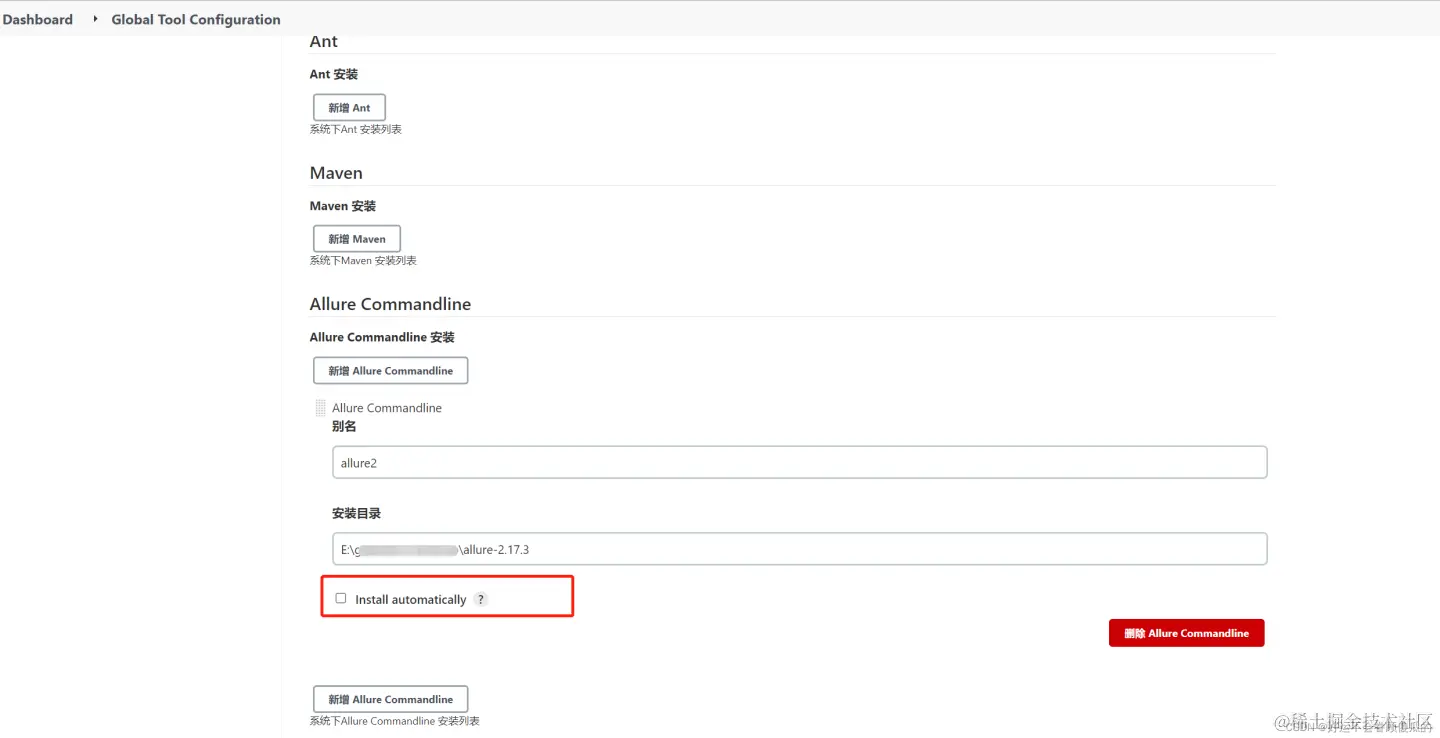
Task: Select the Ant 安装 label text
Action: tap(334, 74)
